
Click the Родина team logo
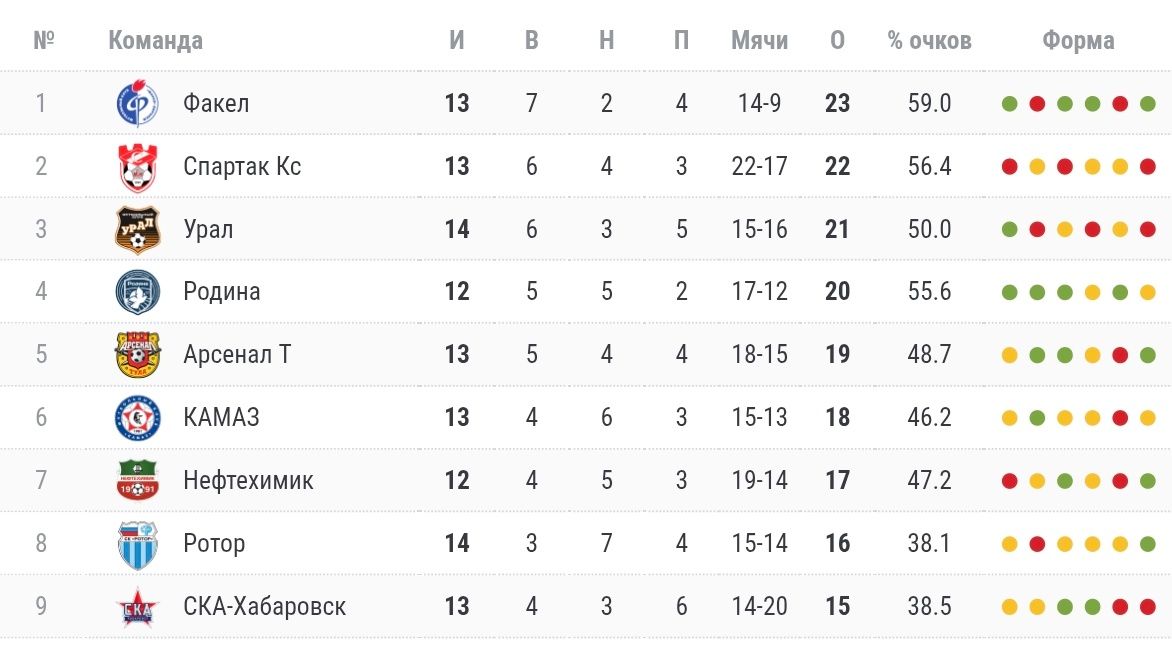click(137, 292)
